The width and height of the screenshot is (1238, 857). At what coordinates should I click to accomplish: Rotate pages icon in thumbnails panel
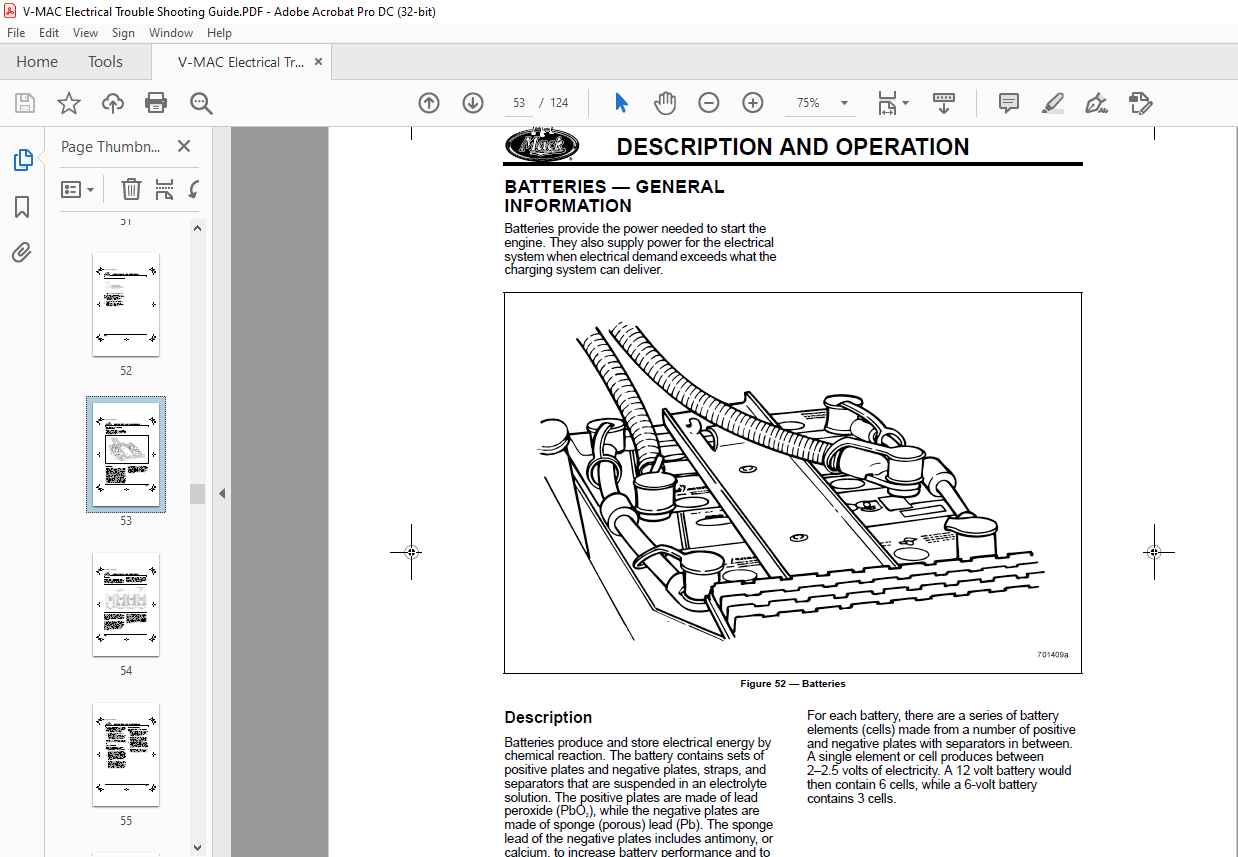coord(194,189)
